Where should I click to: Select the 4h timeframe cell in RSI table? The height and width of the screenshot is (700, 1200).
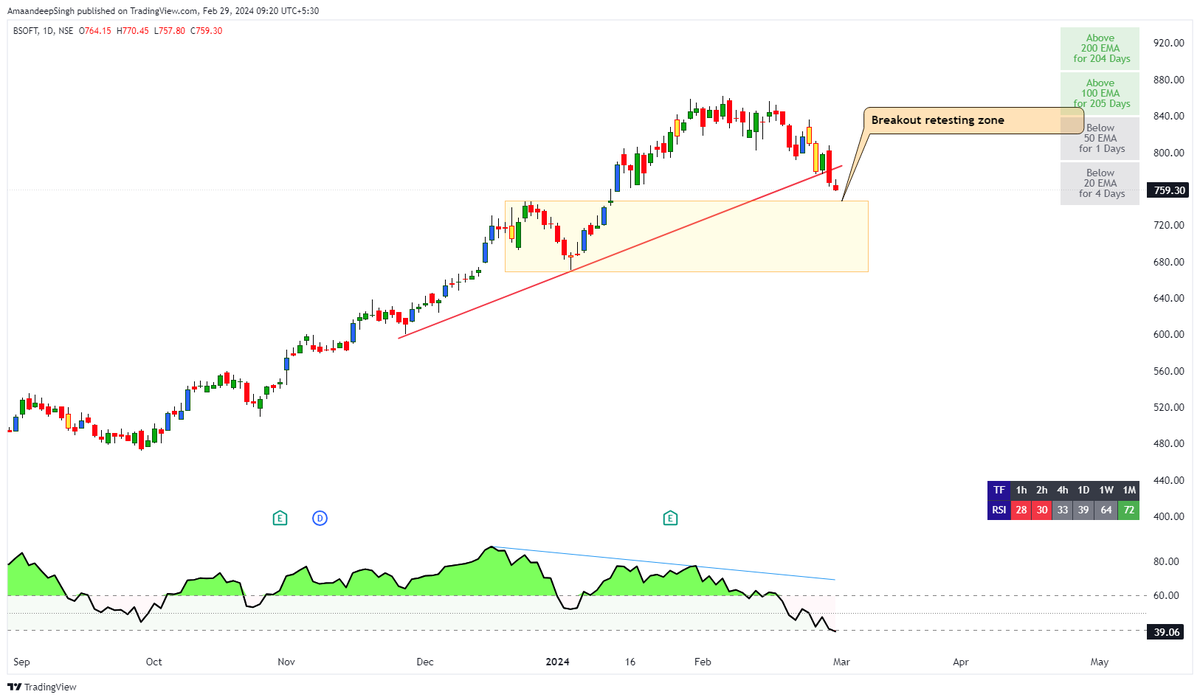pyautogui.click(x=1063, y=490)
